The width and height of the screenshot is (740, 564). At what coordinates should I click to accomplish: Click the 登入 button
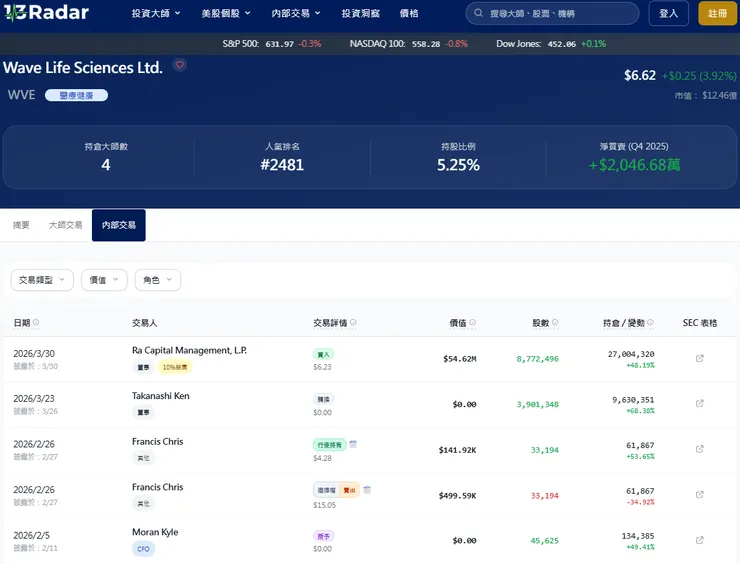point(668,13)
